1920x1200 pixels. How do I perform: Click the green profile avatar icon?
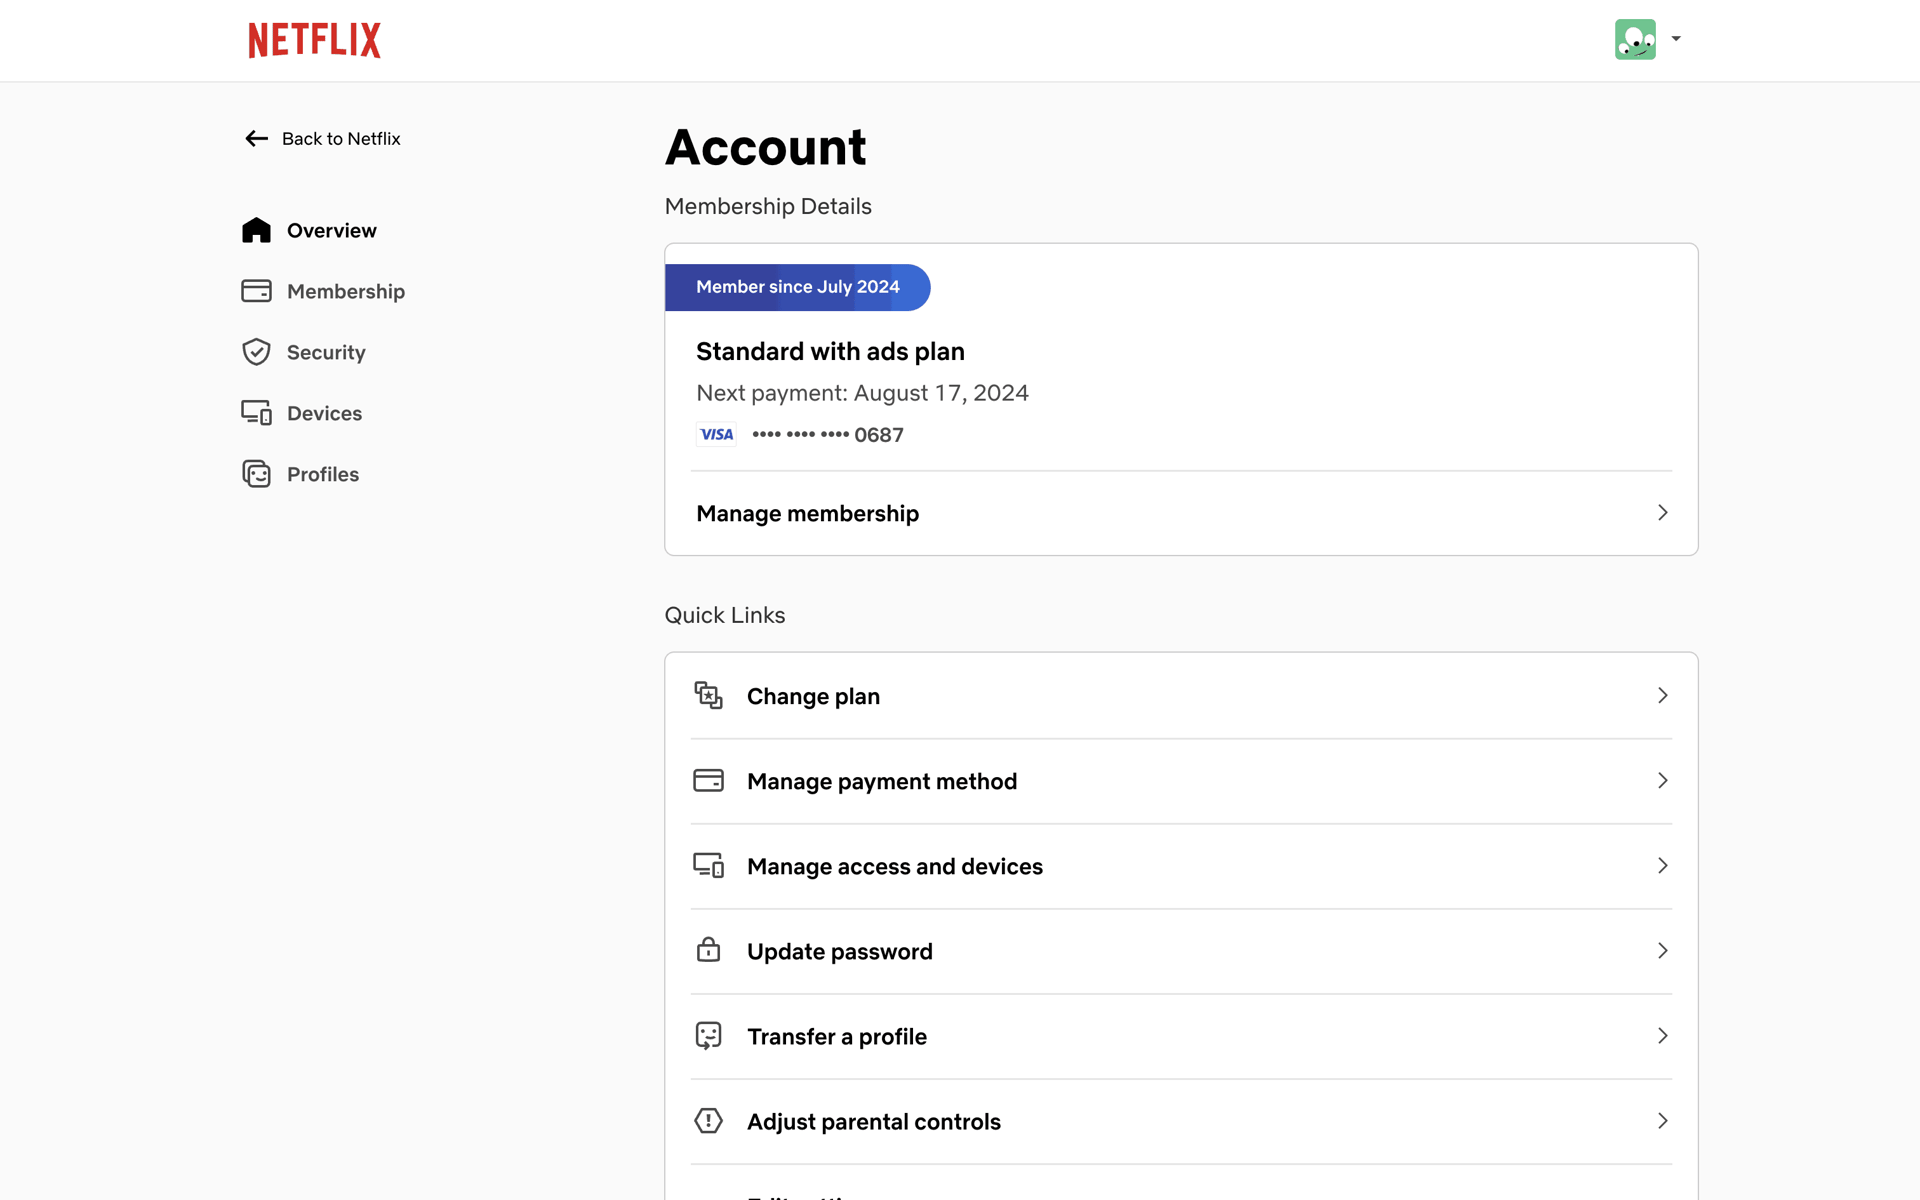tap(1635, 40)
